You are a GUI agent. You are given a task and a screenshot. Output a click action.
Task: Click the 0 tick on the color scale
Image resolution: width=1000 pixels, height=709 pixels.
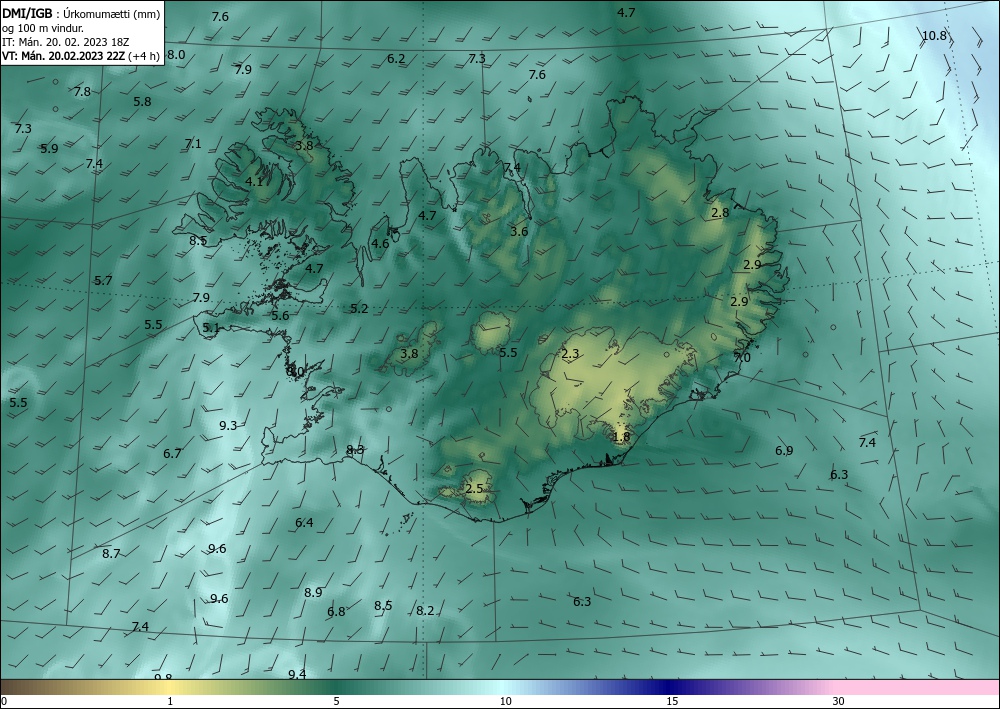pos(4,701)
